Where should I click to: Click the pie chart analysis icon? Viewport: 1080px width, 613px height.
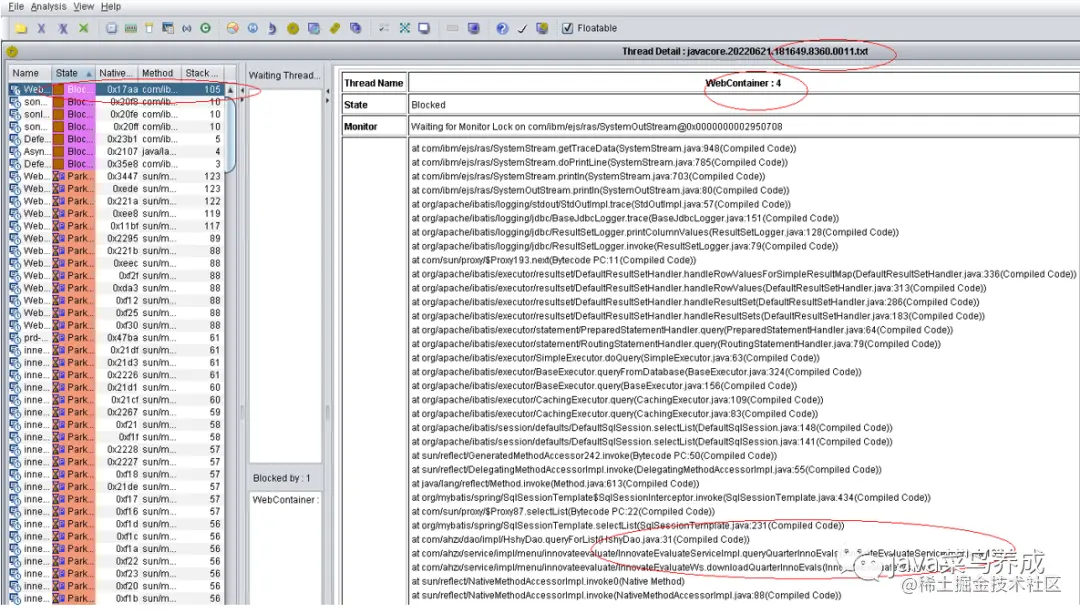point(233,28)
